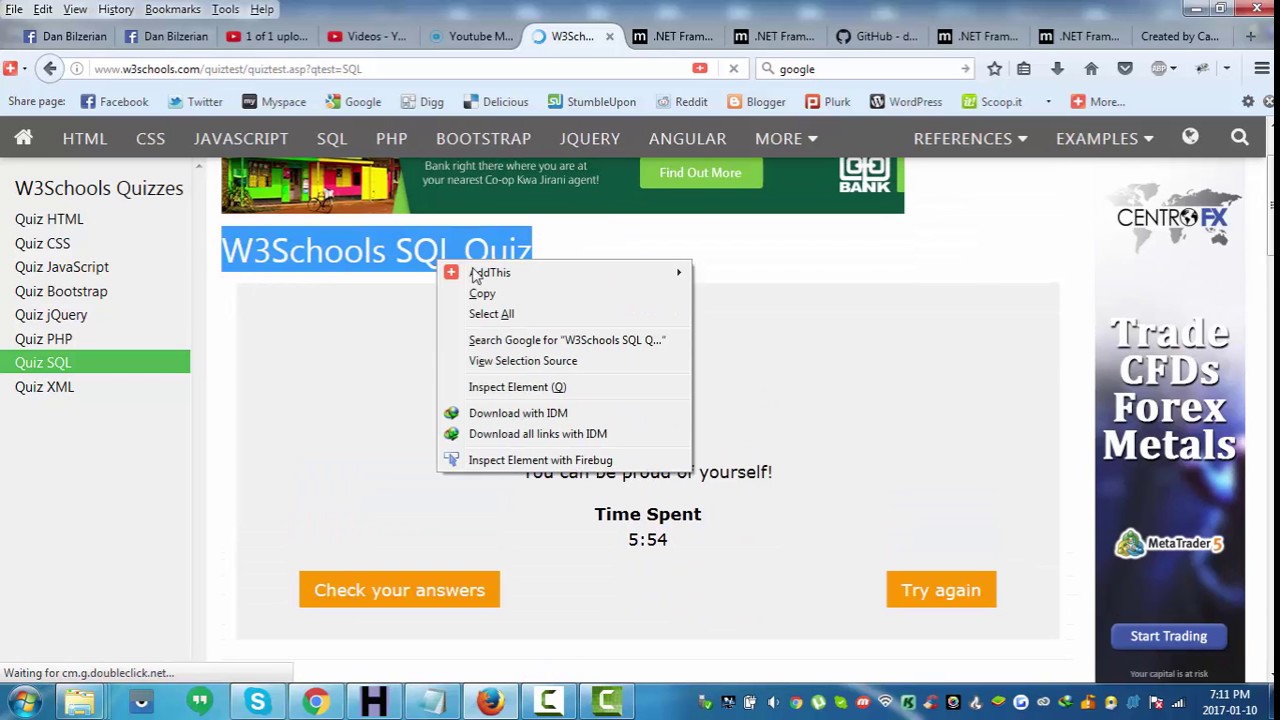
Task: Expand the EXAMPLES dropdown
Action: click(x=1104, y=138)
